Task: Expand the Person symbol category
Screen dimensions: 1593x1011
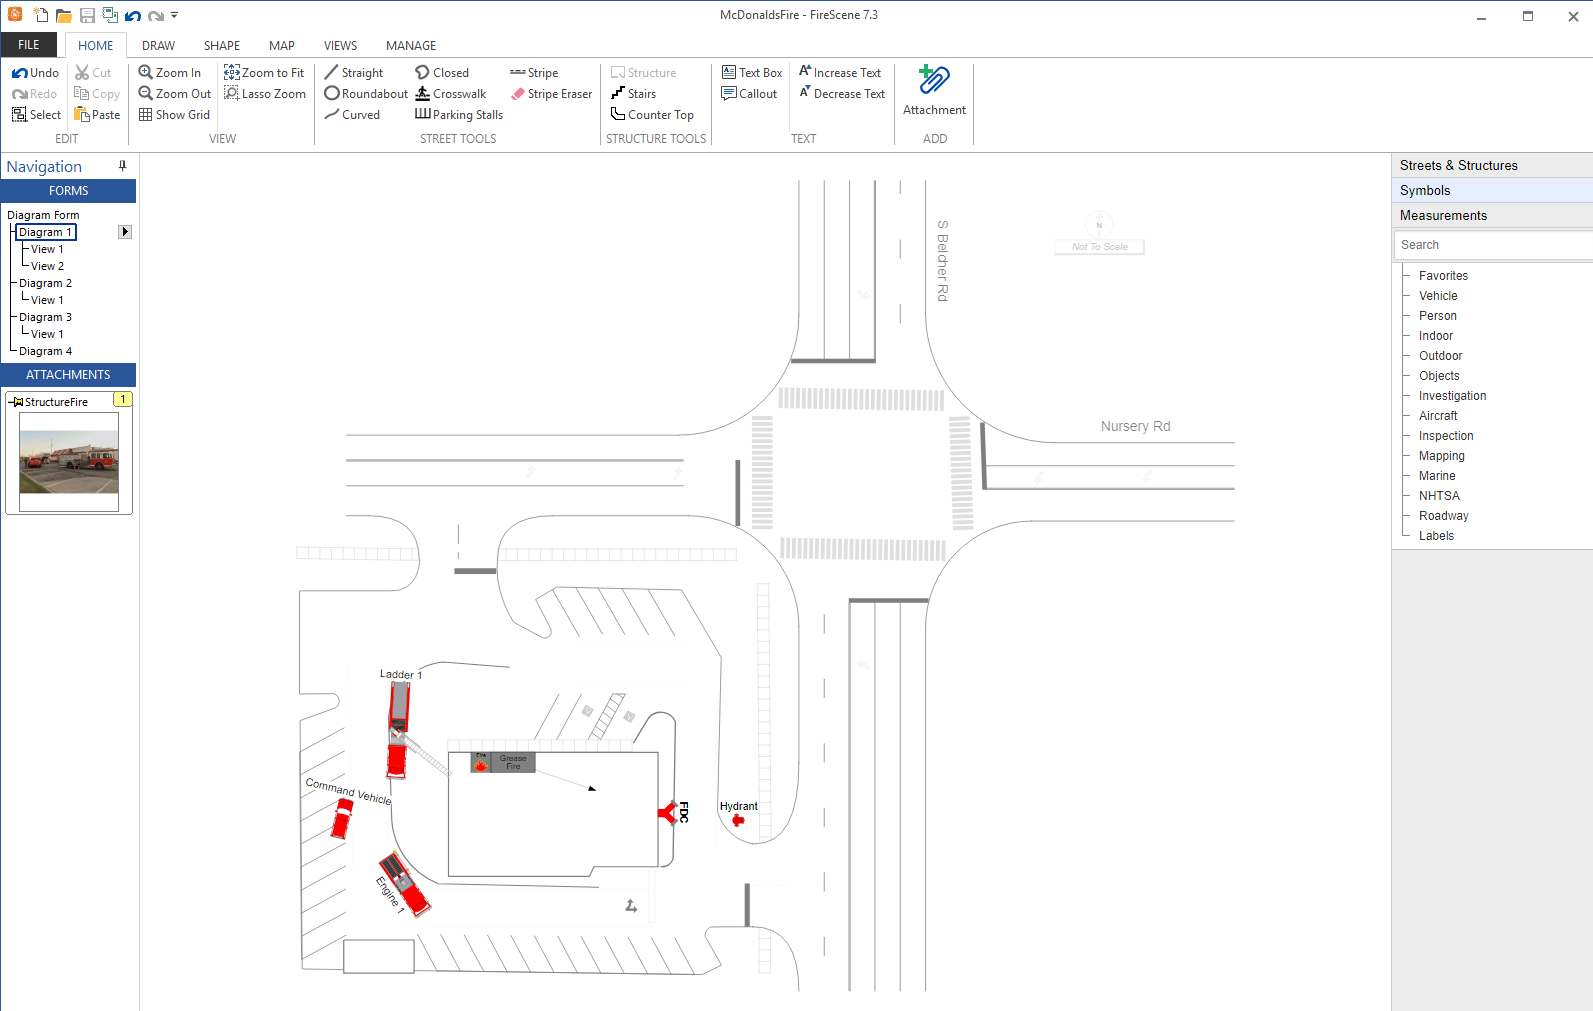Action: tap(1437, 316)
